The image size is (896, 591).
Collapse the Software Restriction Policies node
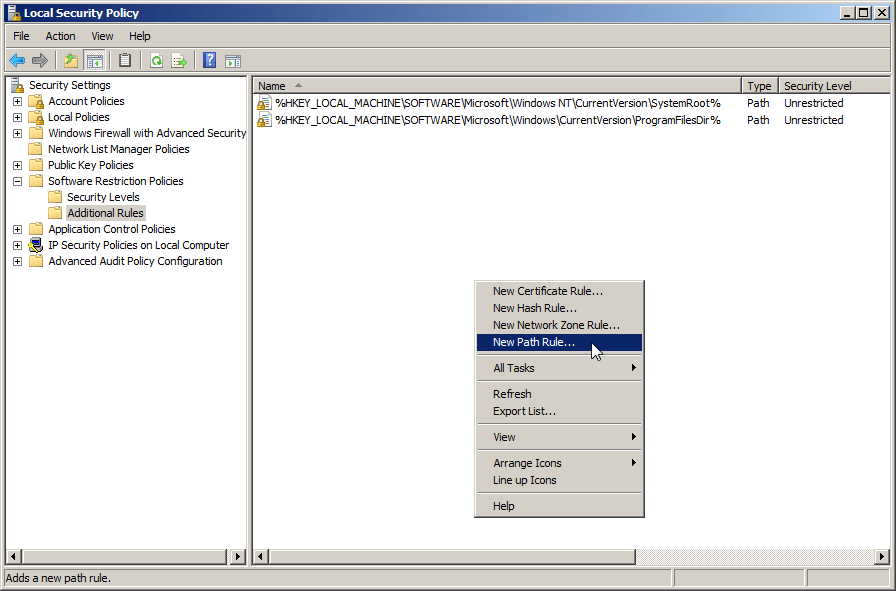pyautogui.click(x=18, y=181)
